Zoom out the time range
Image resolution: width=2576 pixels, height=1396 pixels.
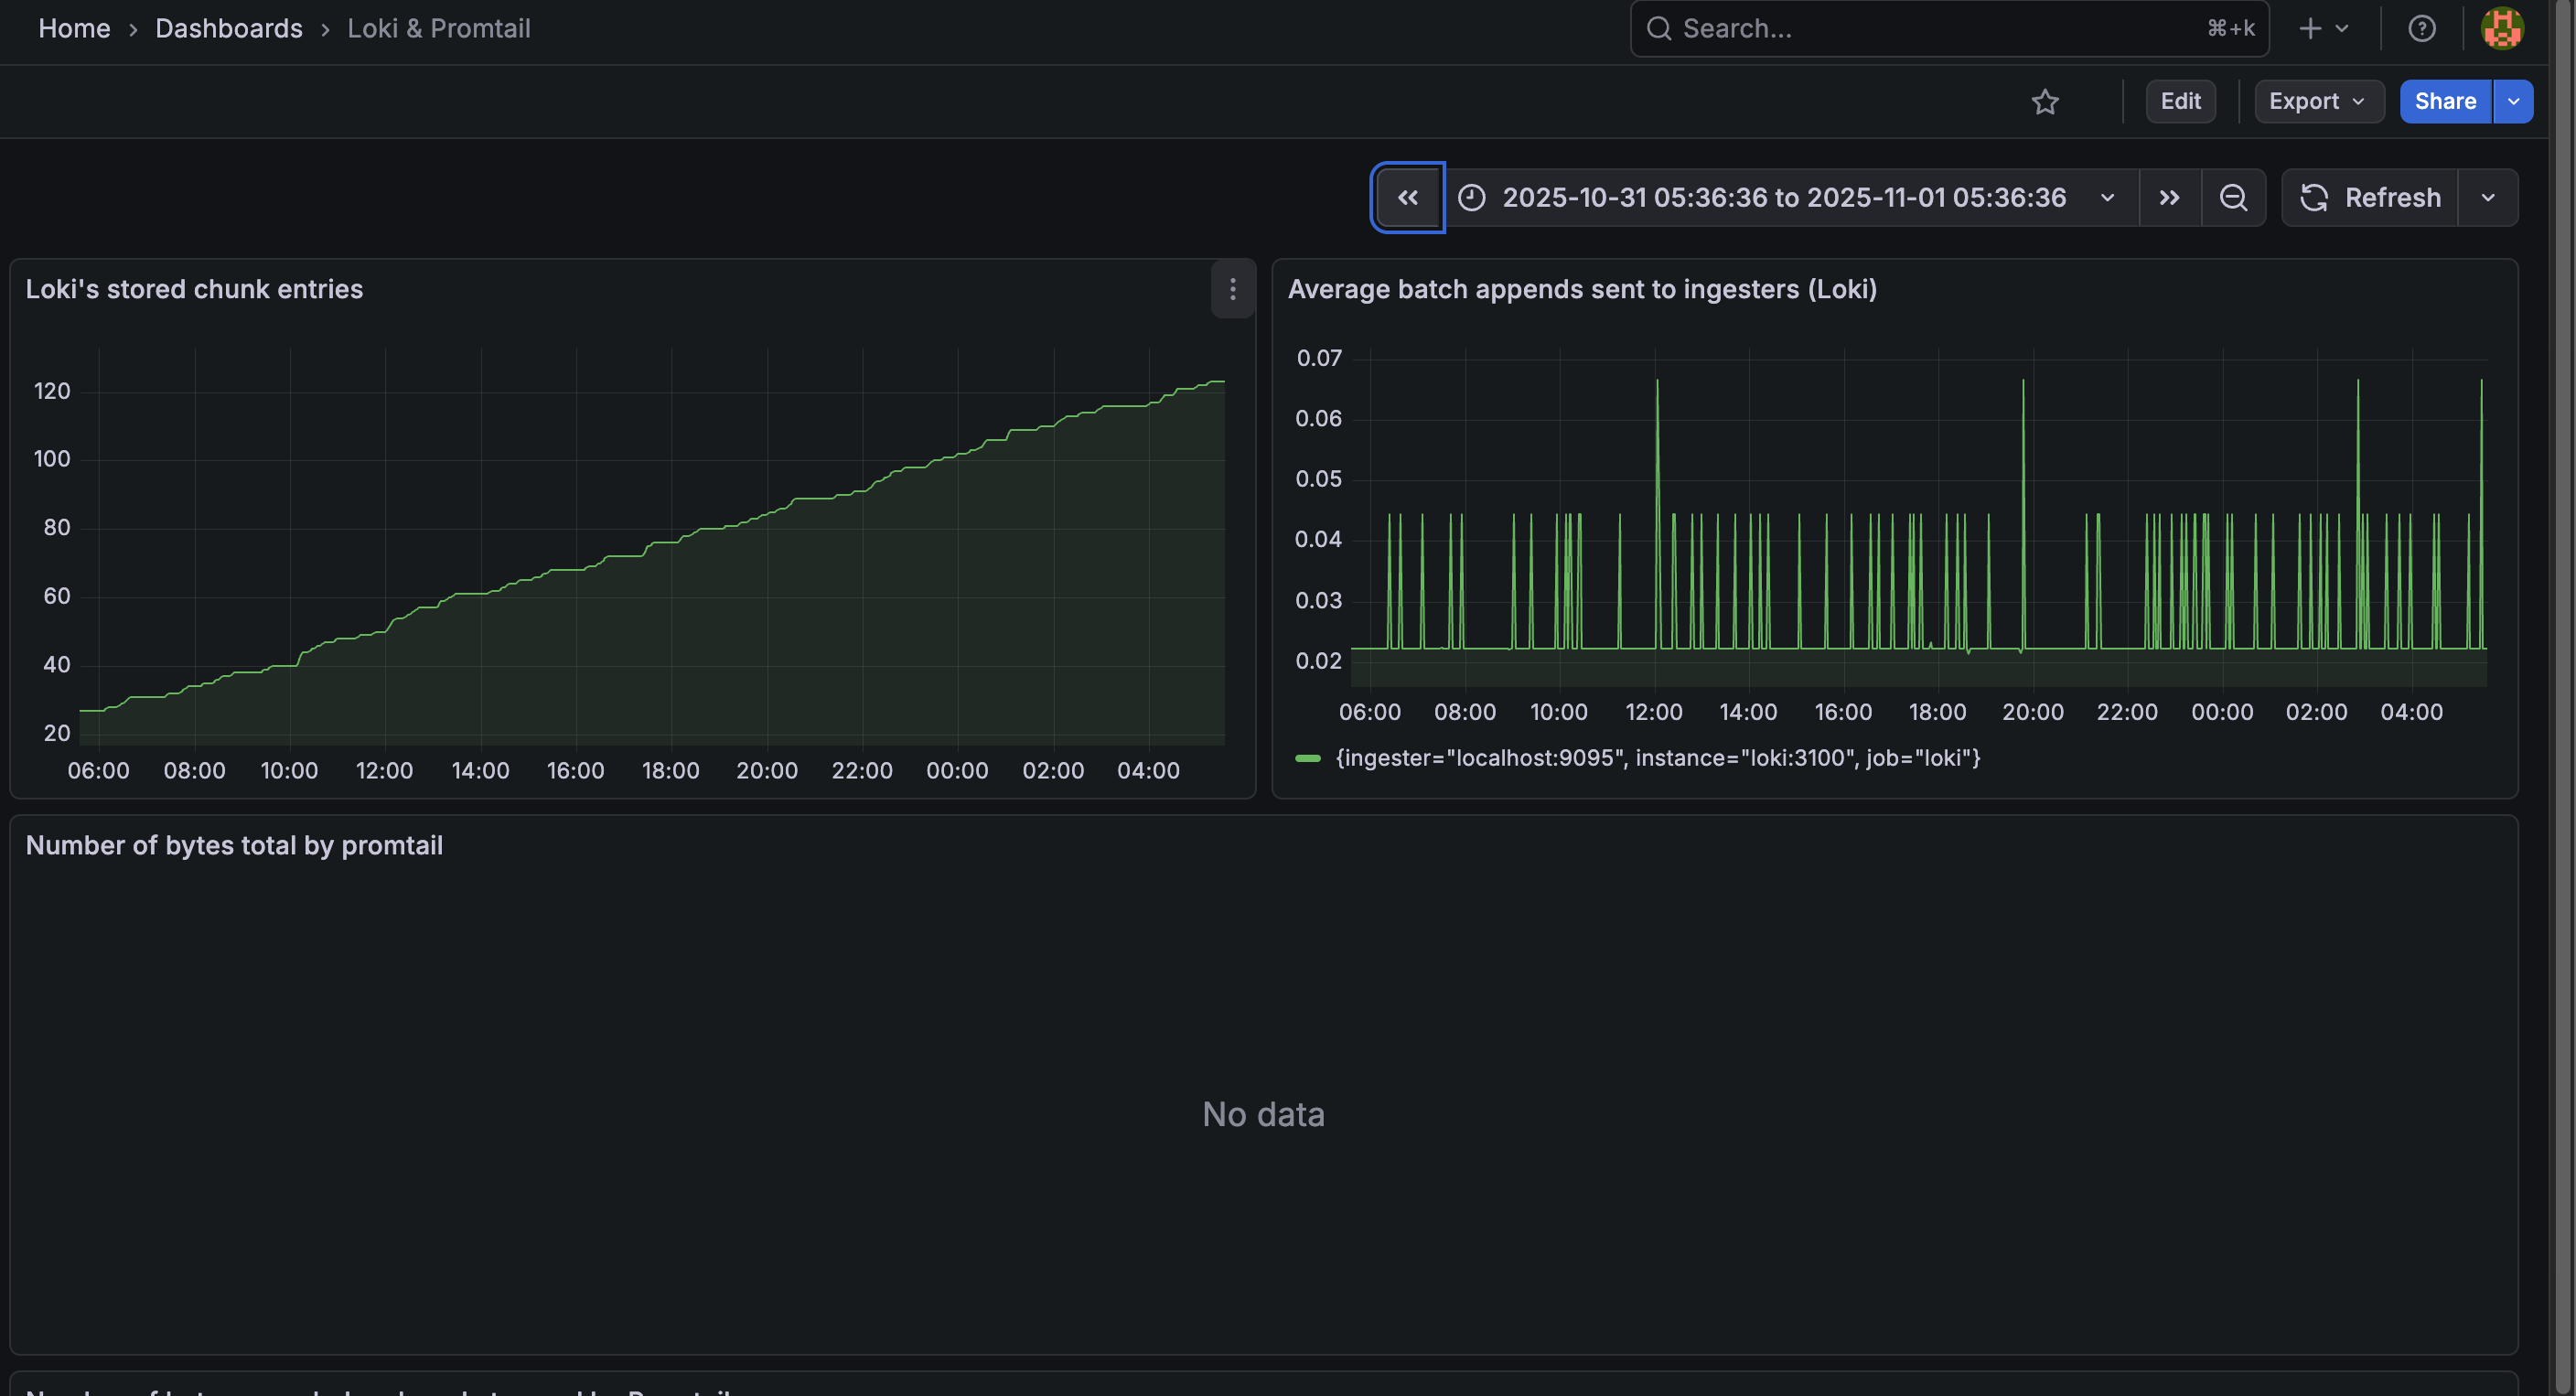click(x=2233, y=197)
